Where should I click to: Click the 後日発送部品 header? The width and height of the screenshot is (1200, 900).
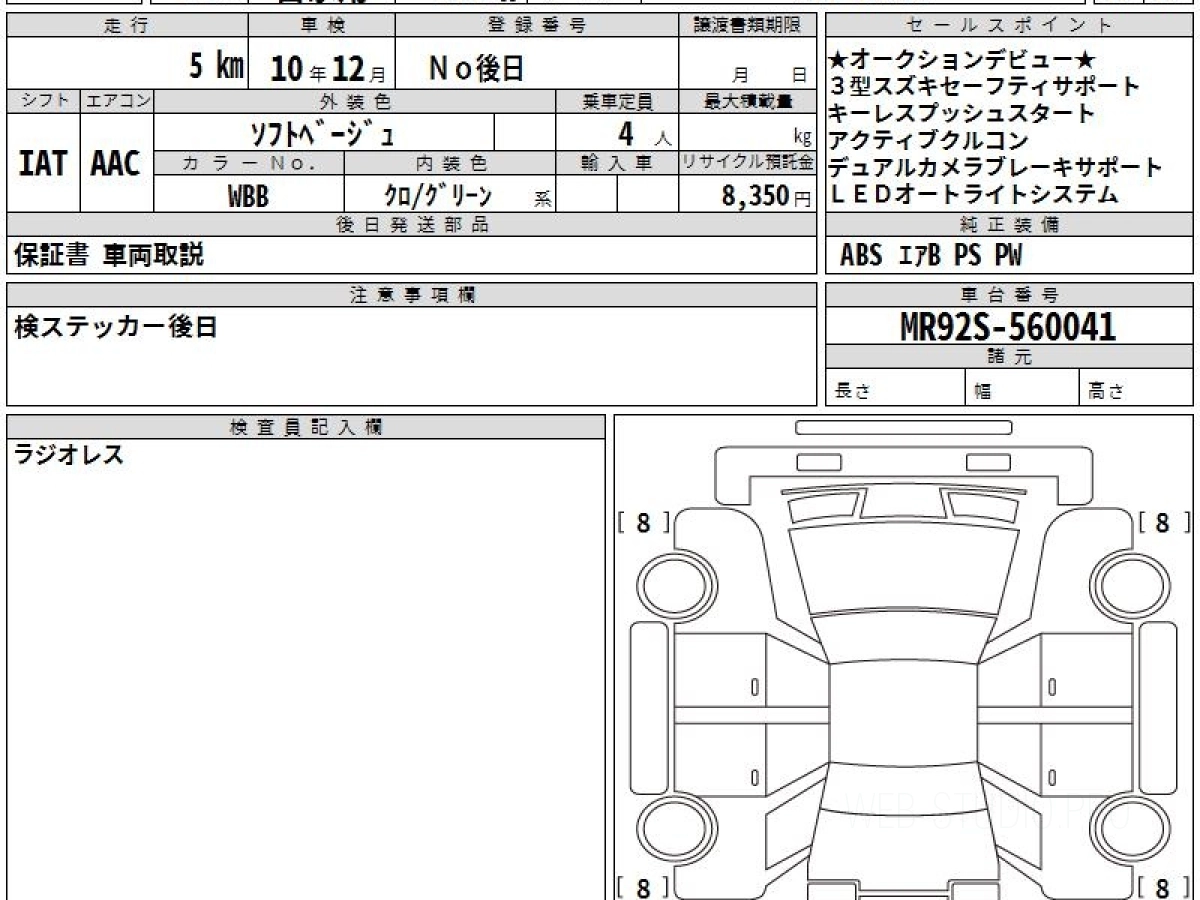[411, 225]
